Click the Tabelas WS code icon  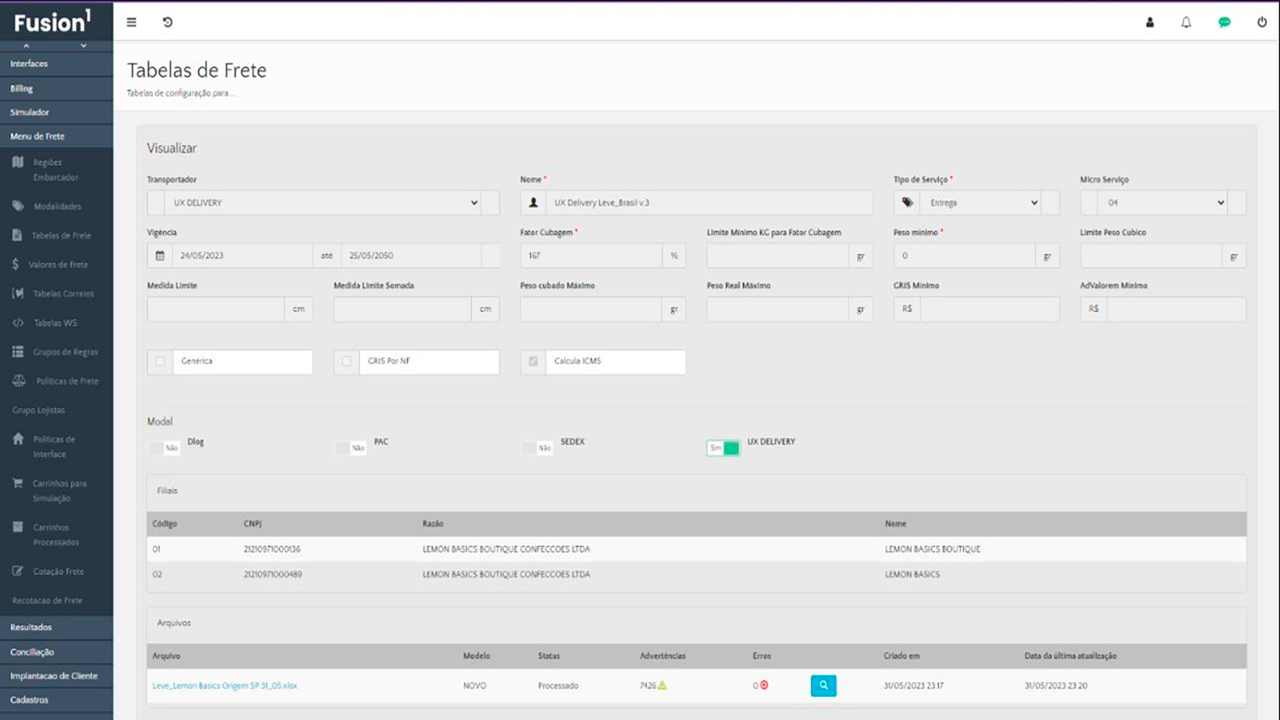[18, 323]
